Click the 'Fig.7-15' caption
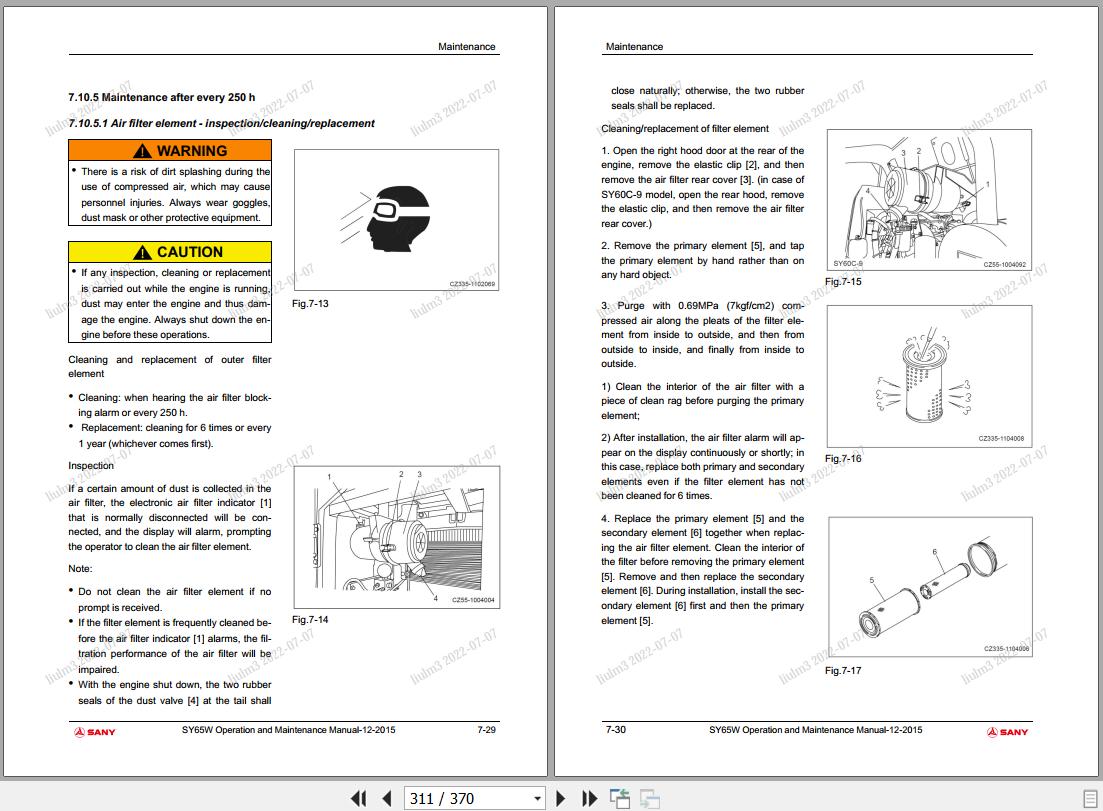Image resolution: width=1103 pixels, height=811 pixels. pos(843,281)
